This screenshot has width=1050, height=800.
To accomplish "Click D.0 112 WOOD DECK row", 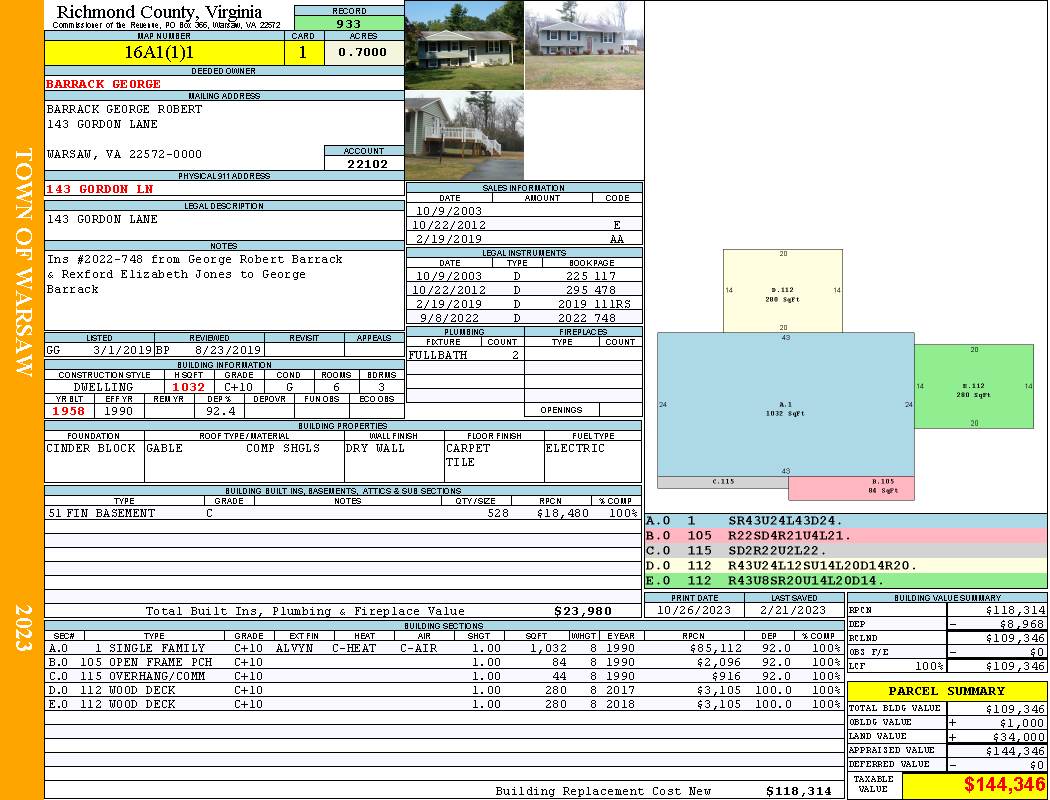I will 445,690.
